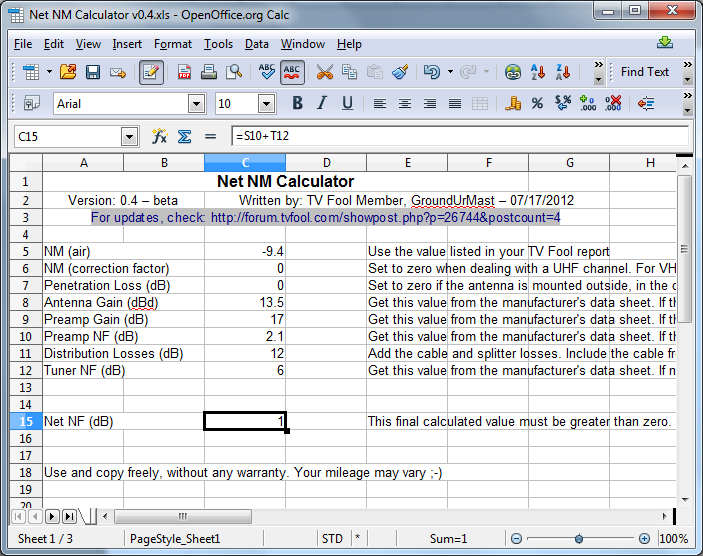Click the Sort Ascending icon

tap(539, 72)
